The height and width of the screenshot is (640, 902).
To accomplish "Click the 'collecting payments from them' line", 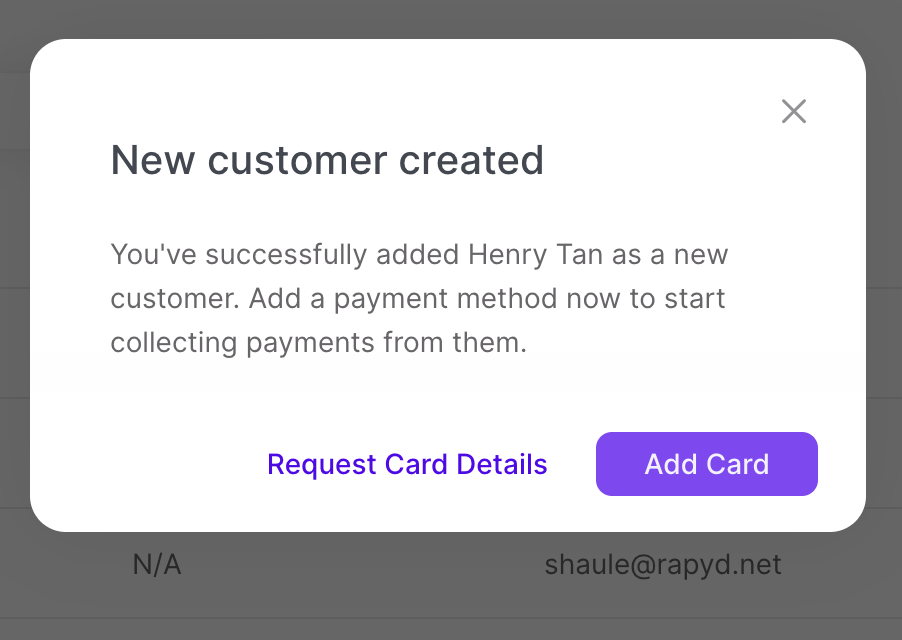I will [x=318, y=343].
